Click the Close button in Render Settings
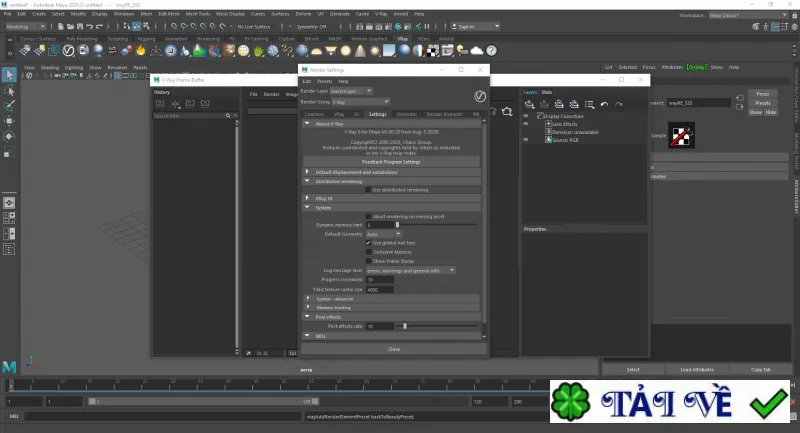Viewport: 800px width, 433px height. pos(393,349)
